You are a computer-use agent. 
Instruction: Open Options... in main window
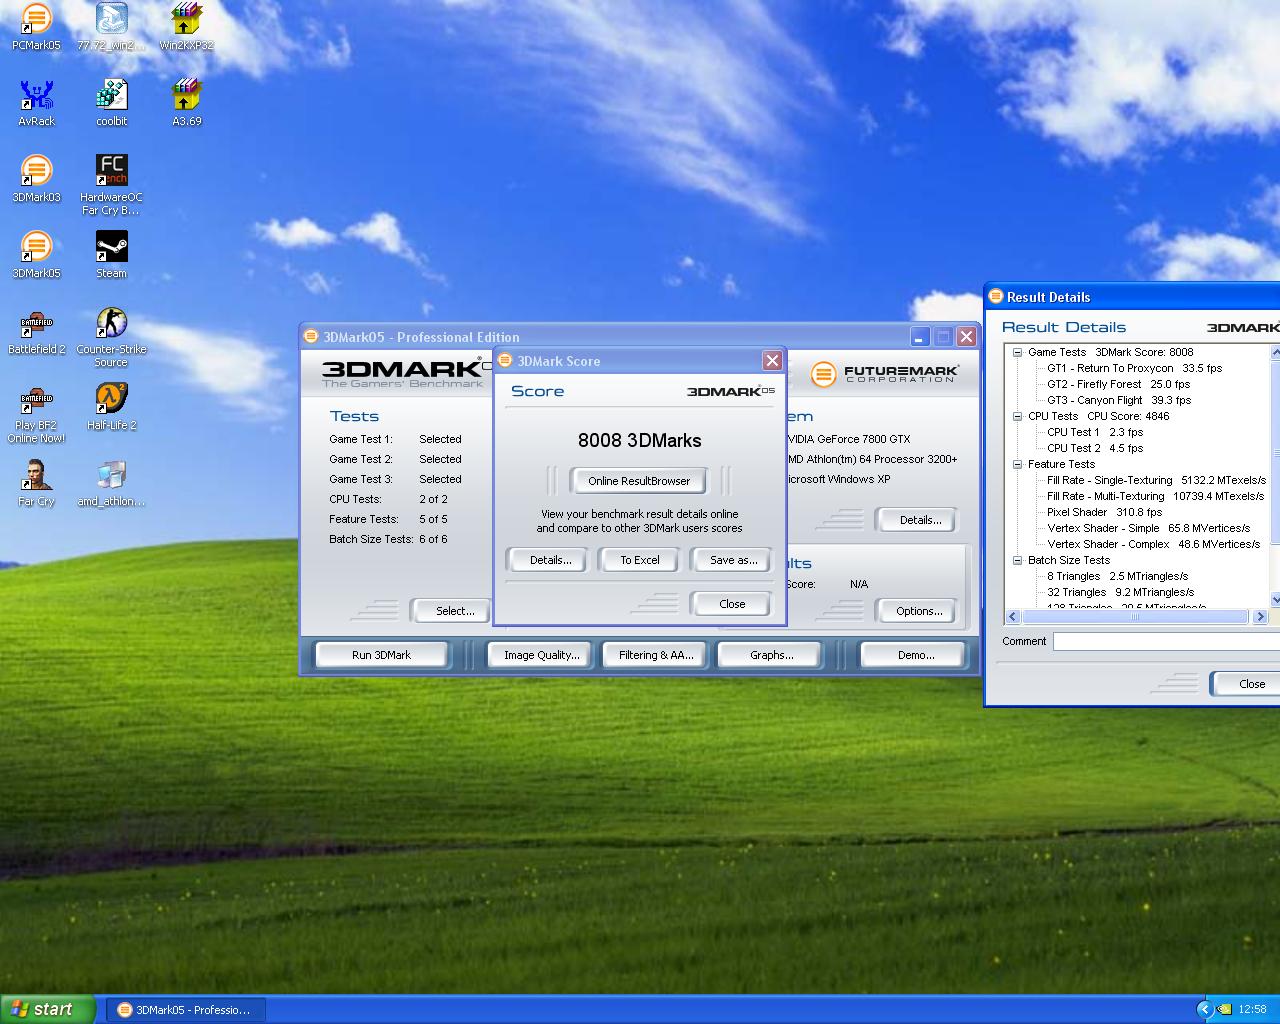tap(919, 611)
